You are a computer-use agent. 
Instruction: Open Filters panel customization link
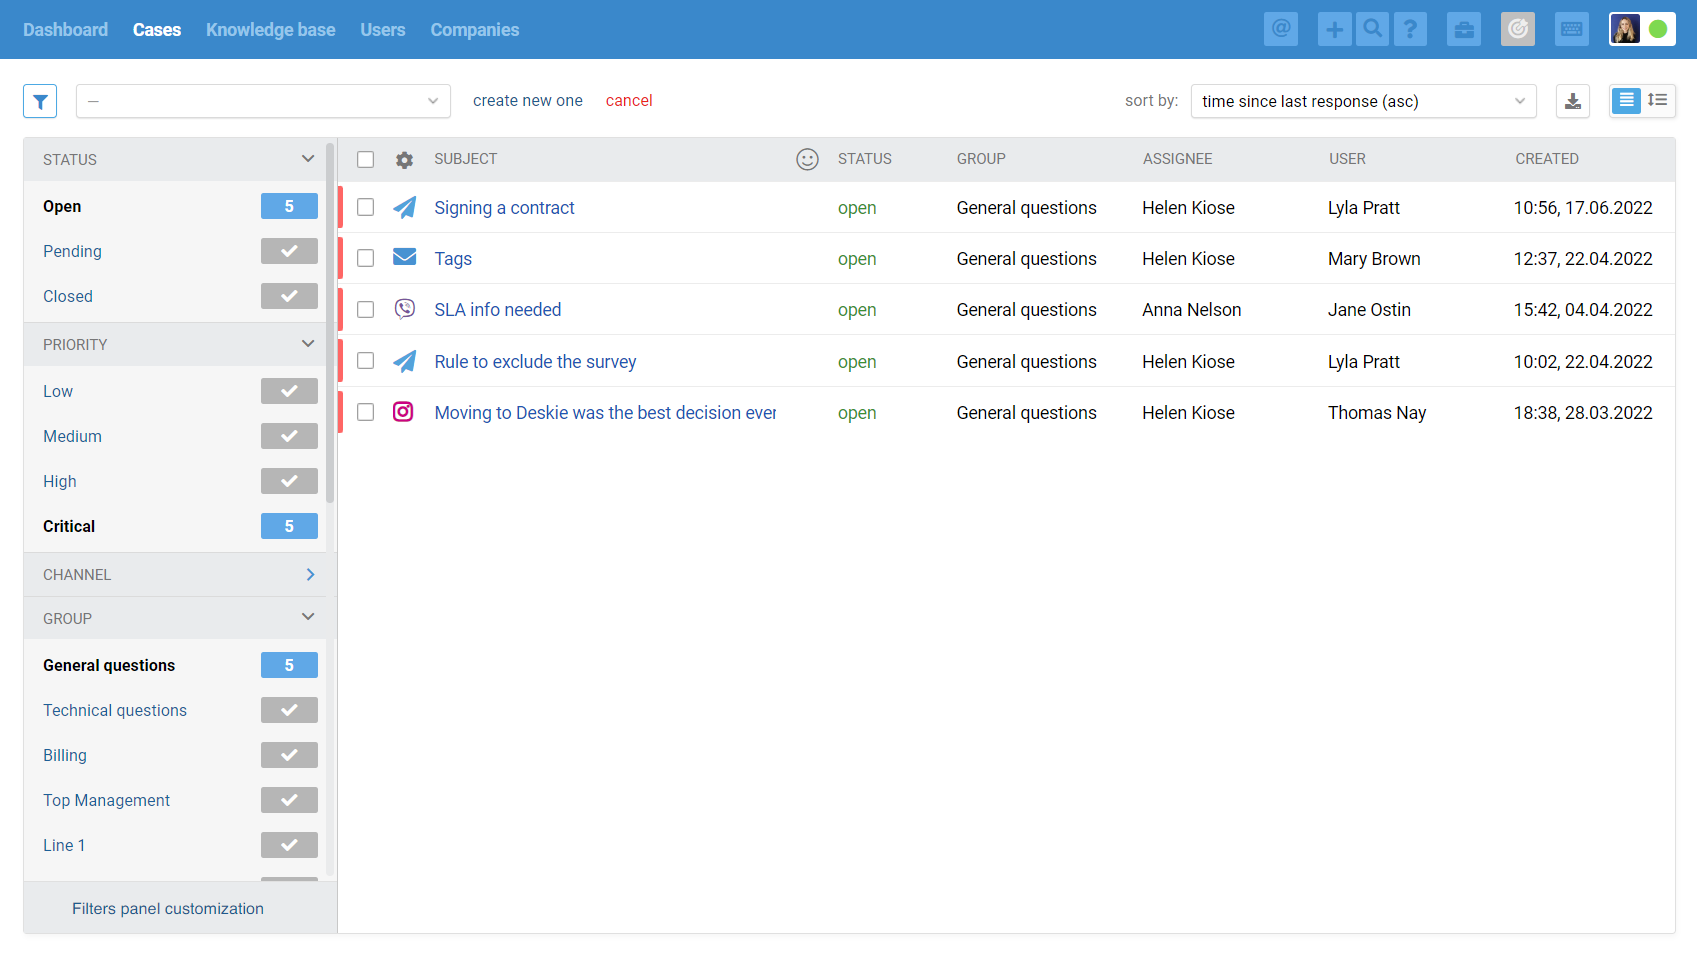[168, 909]
